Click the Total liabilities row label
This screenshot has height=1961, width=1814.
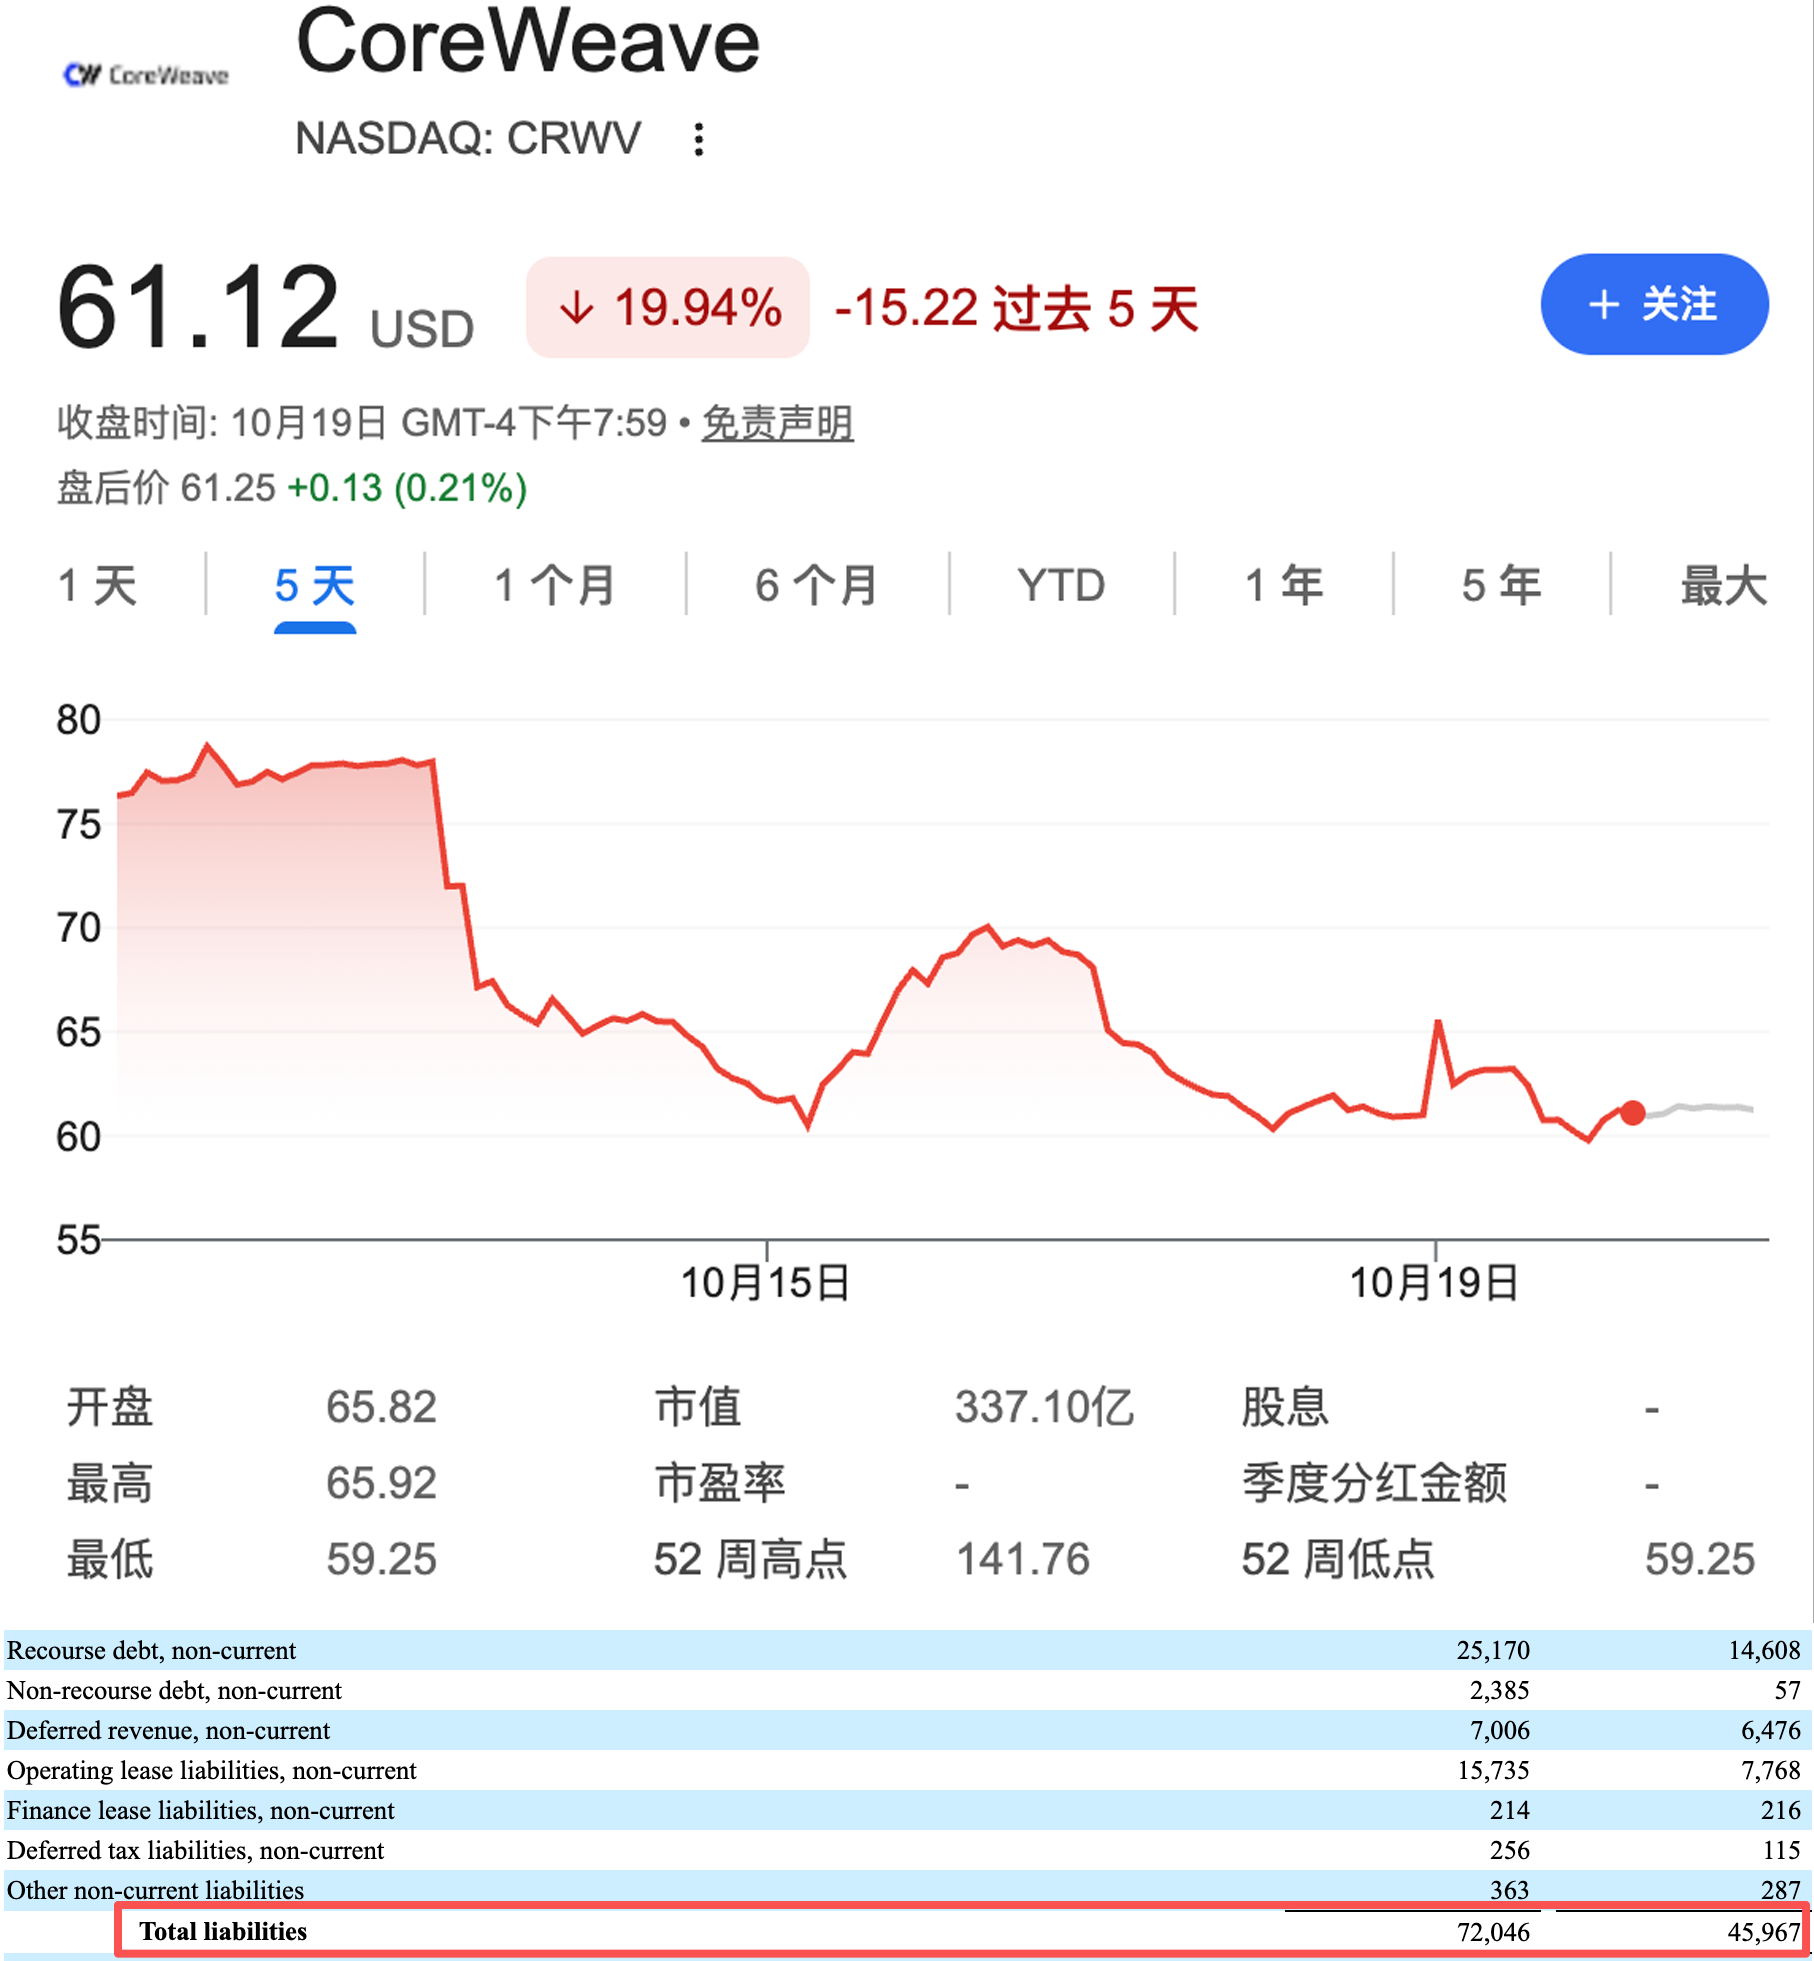(x=223, y=1931)
